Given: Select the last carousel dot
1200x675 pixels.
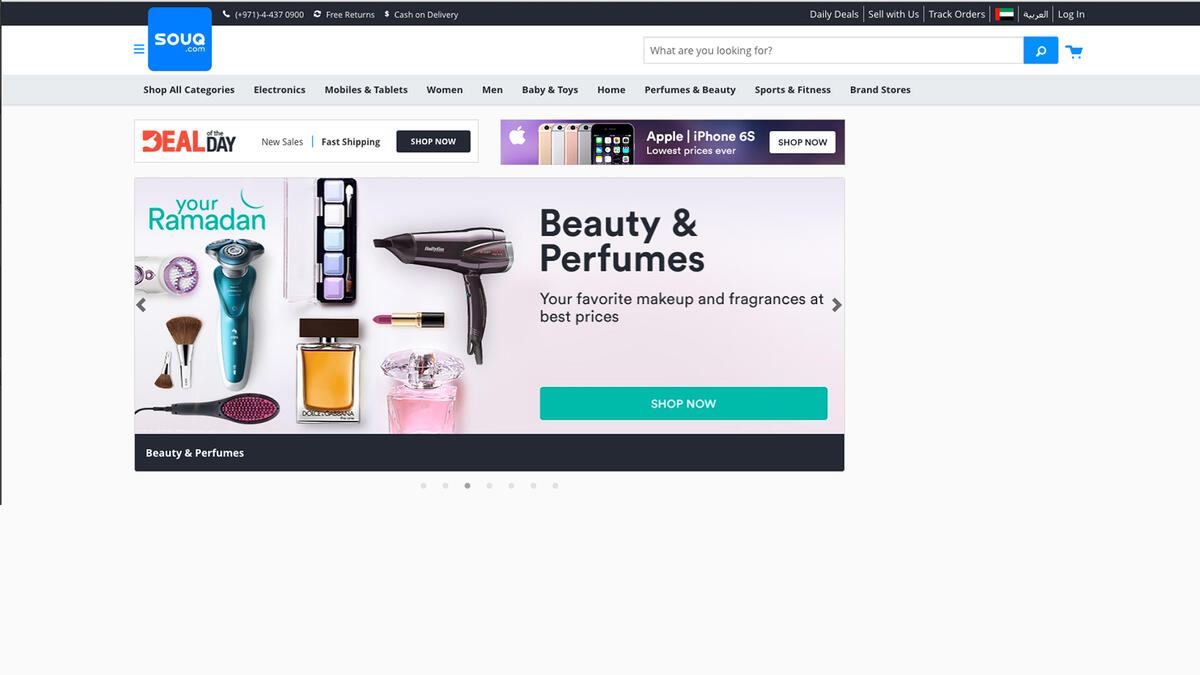Looking at the screenshot, I should tap(555, 485).
